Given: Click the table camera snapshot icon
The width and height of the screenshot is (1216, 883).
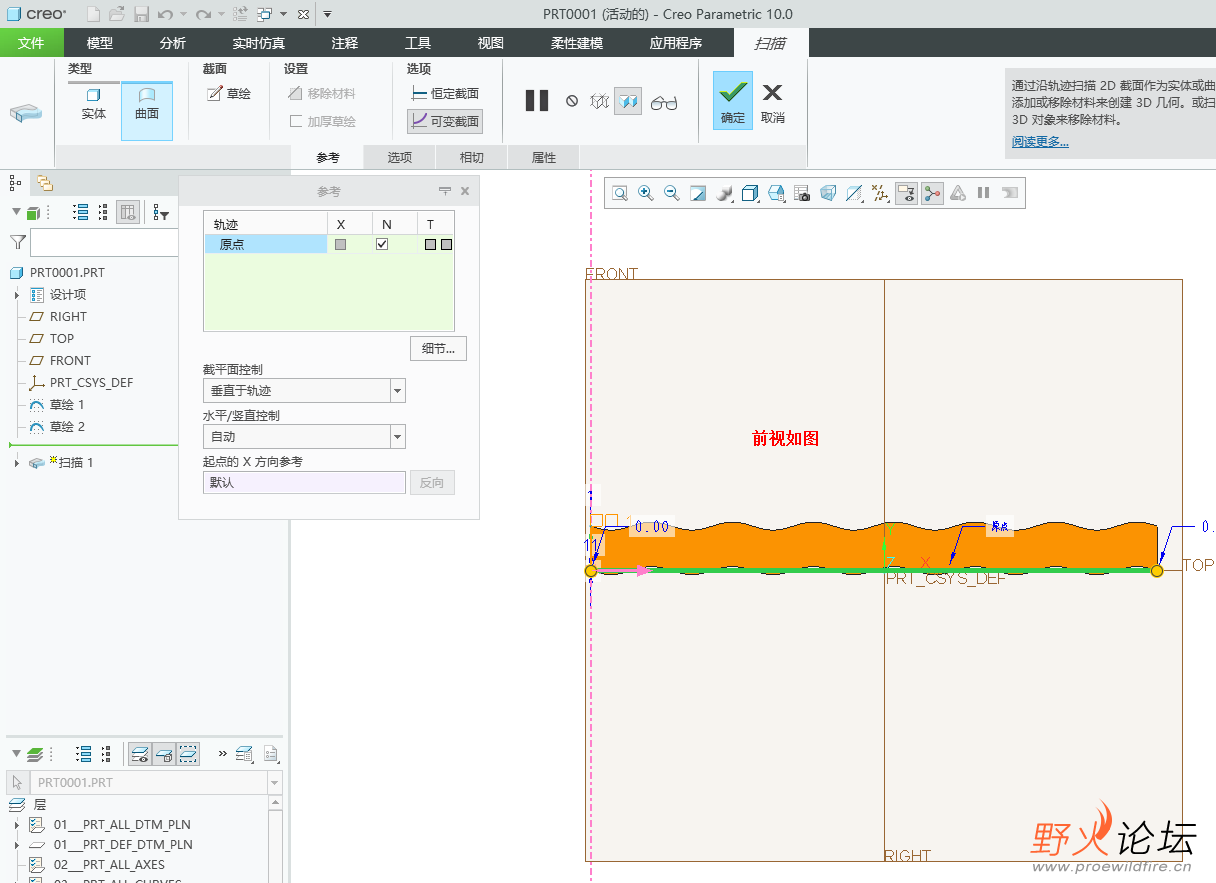Looking at the screenshot, I should [x=802, y=193].
